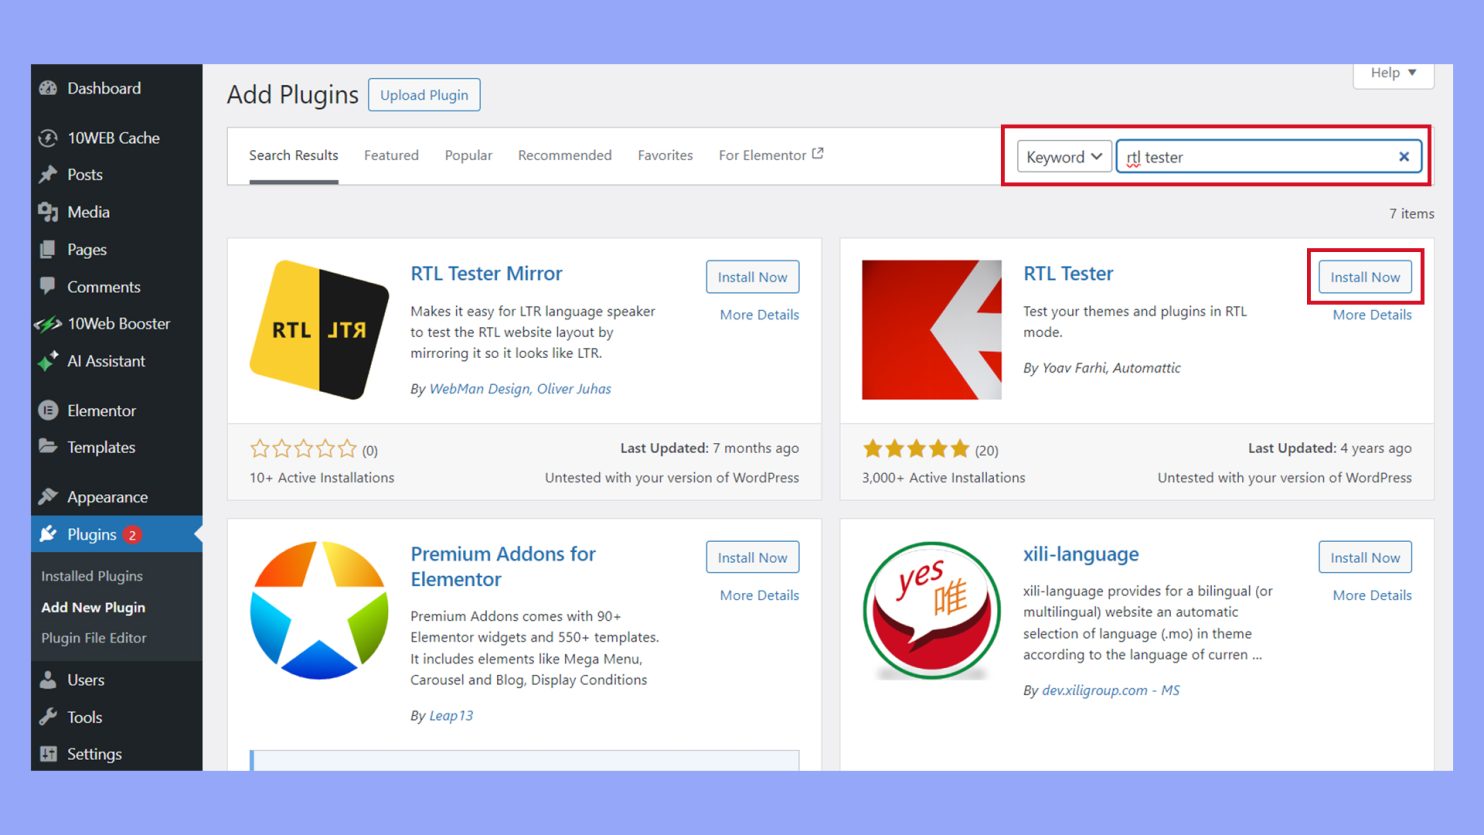The height and width of the screenshot is (835, 1484).
Task: Open Comments using the speech bubble icon
Action: point(48,287)
